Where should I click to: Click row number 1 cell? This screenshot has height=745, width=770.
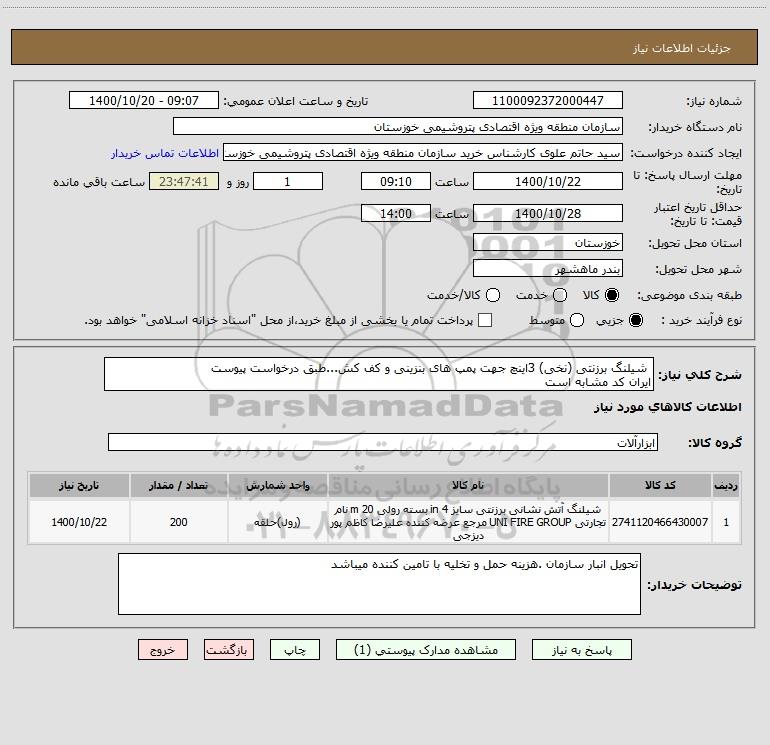pos(726,522)
